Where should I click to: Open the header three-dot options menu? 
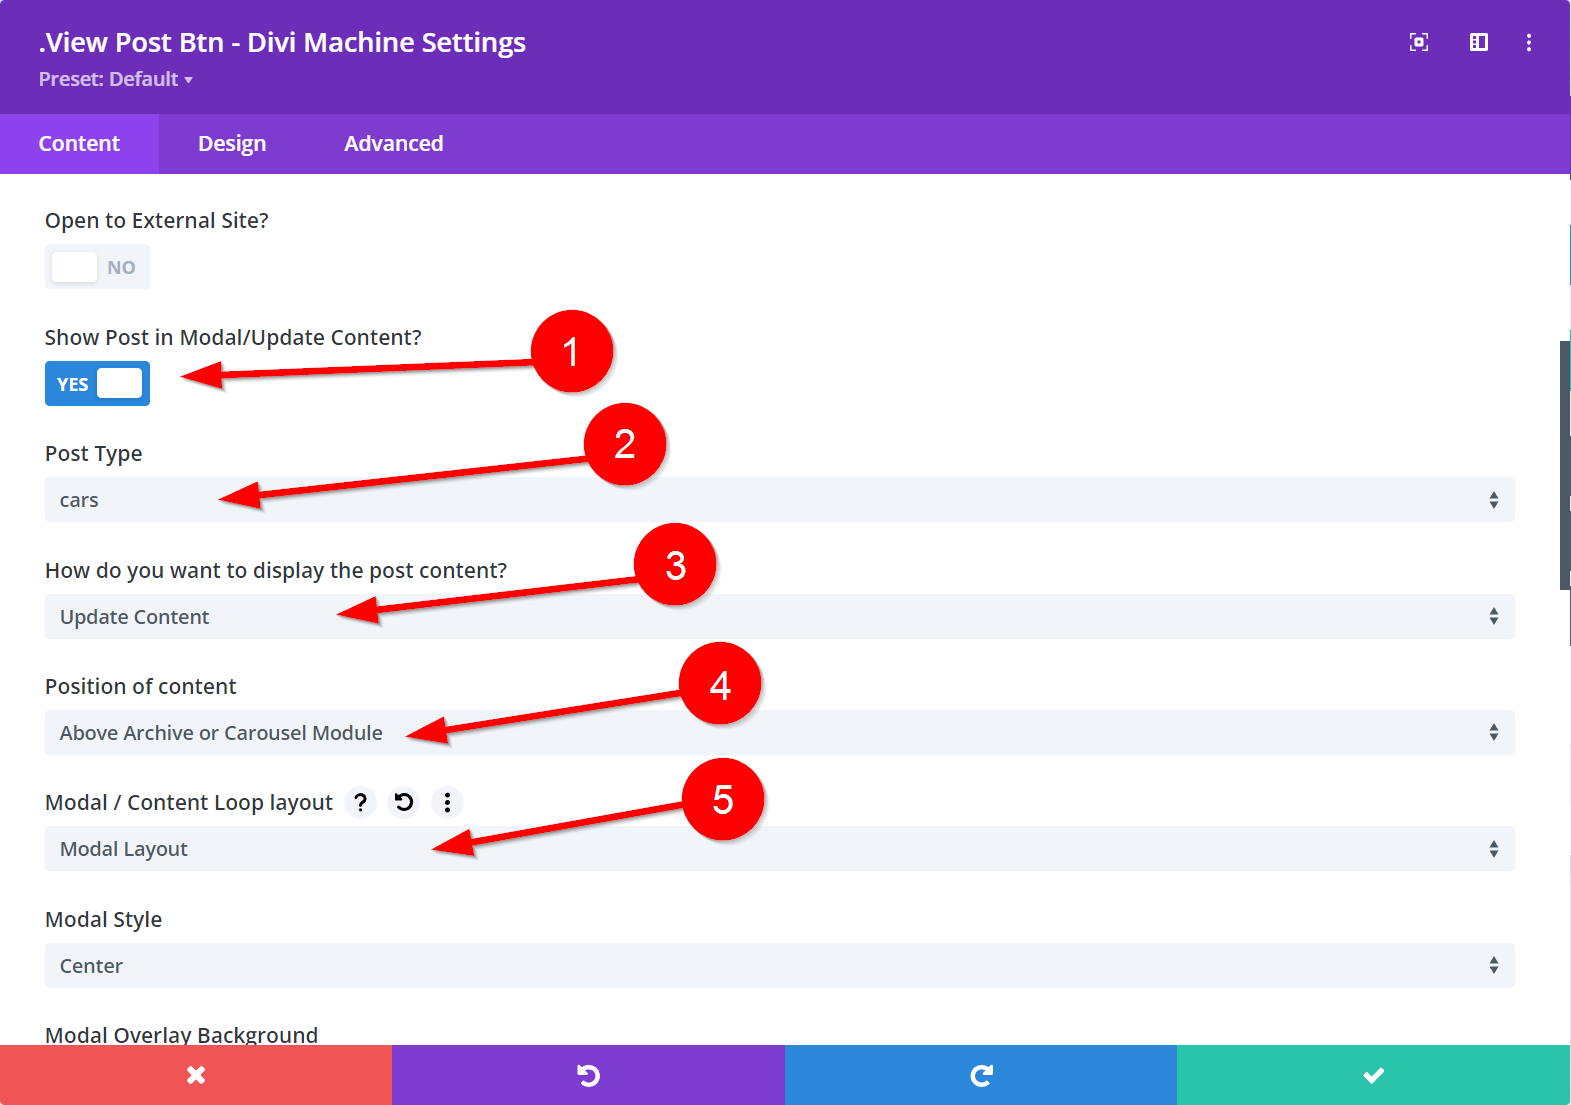[x=1528, y=42]
